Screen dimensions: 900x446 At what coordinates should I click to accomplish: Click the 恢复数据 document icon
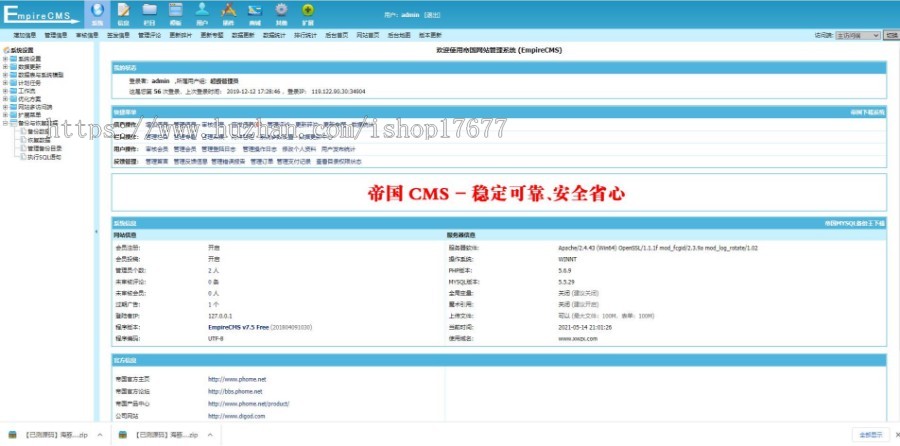point(24,139)
